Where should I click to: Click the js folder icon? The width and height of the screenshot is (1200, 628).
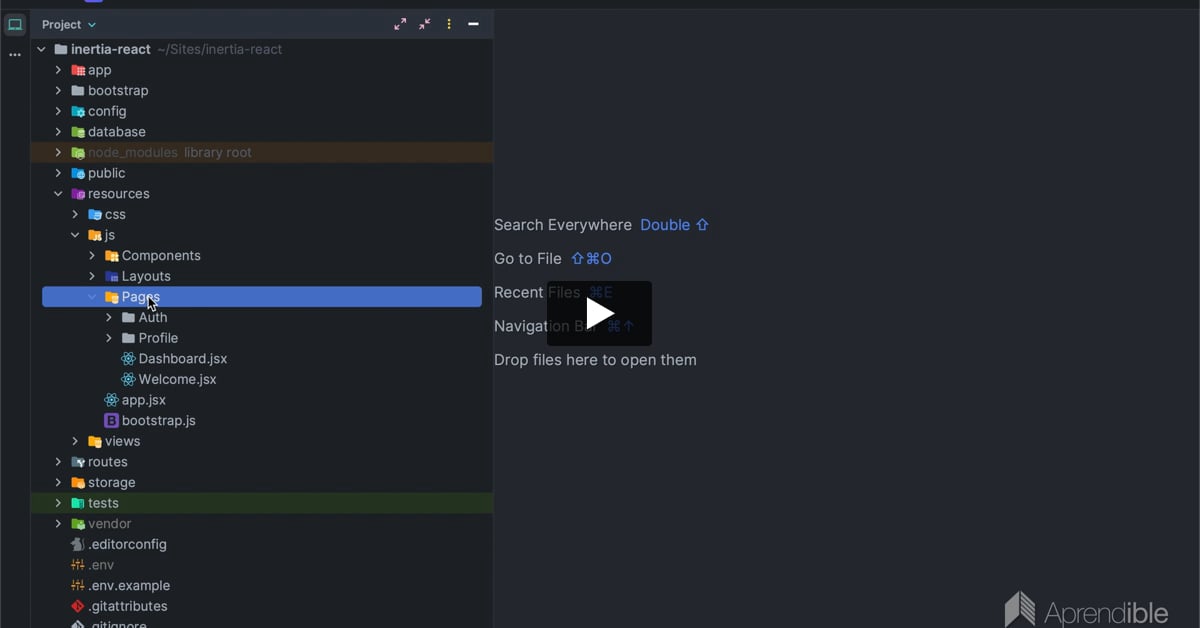point(95,235)
